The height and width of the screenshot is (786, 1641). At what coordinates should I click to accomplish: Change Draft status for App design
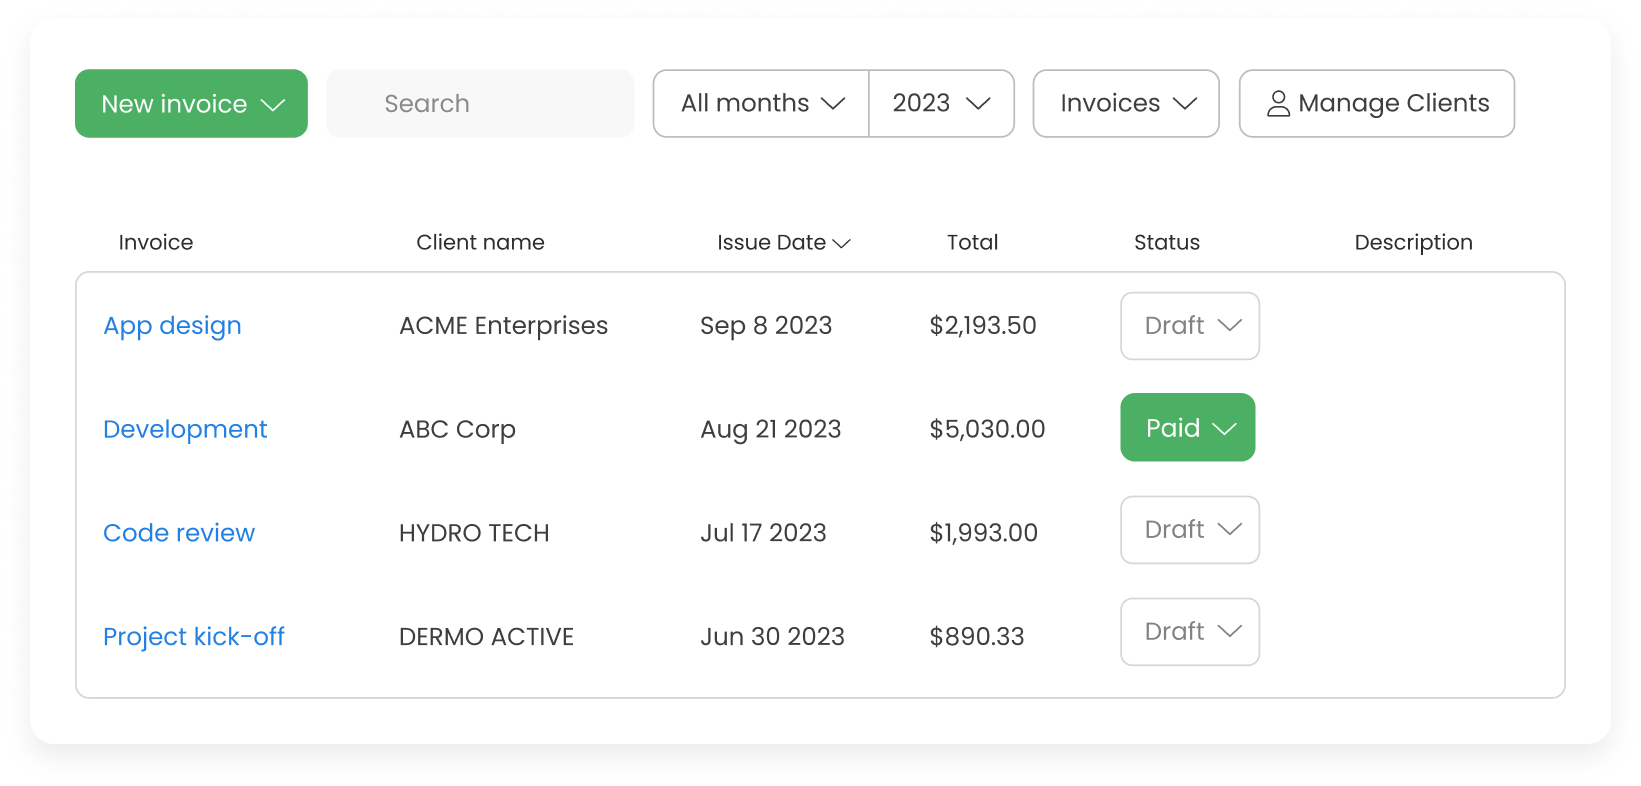[x=1190, y=326]
